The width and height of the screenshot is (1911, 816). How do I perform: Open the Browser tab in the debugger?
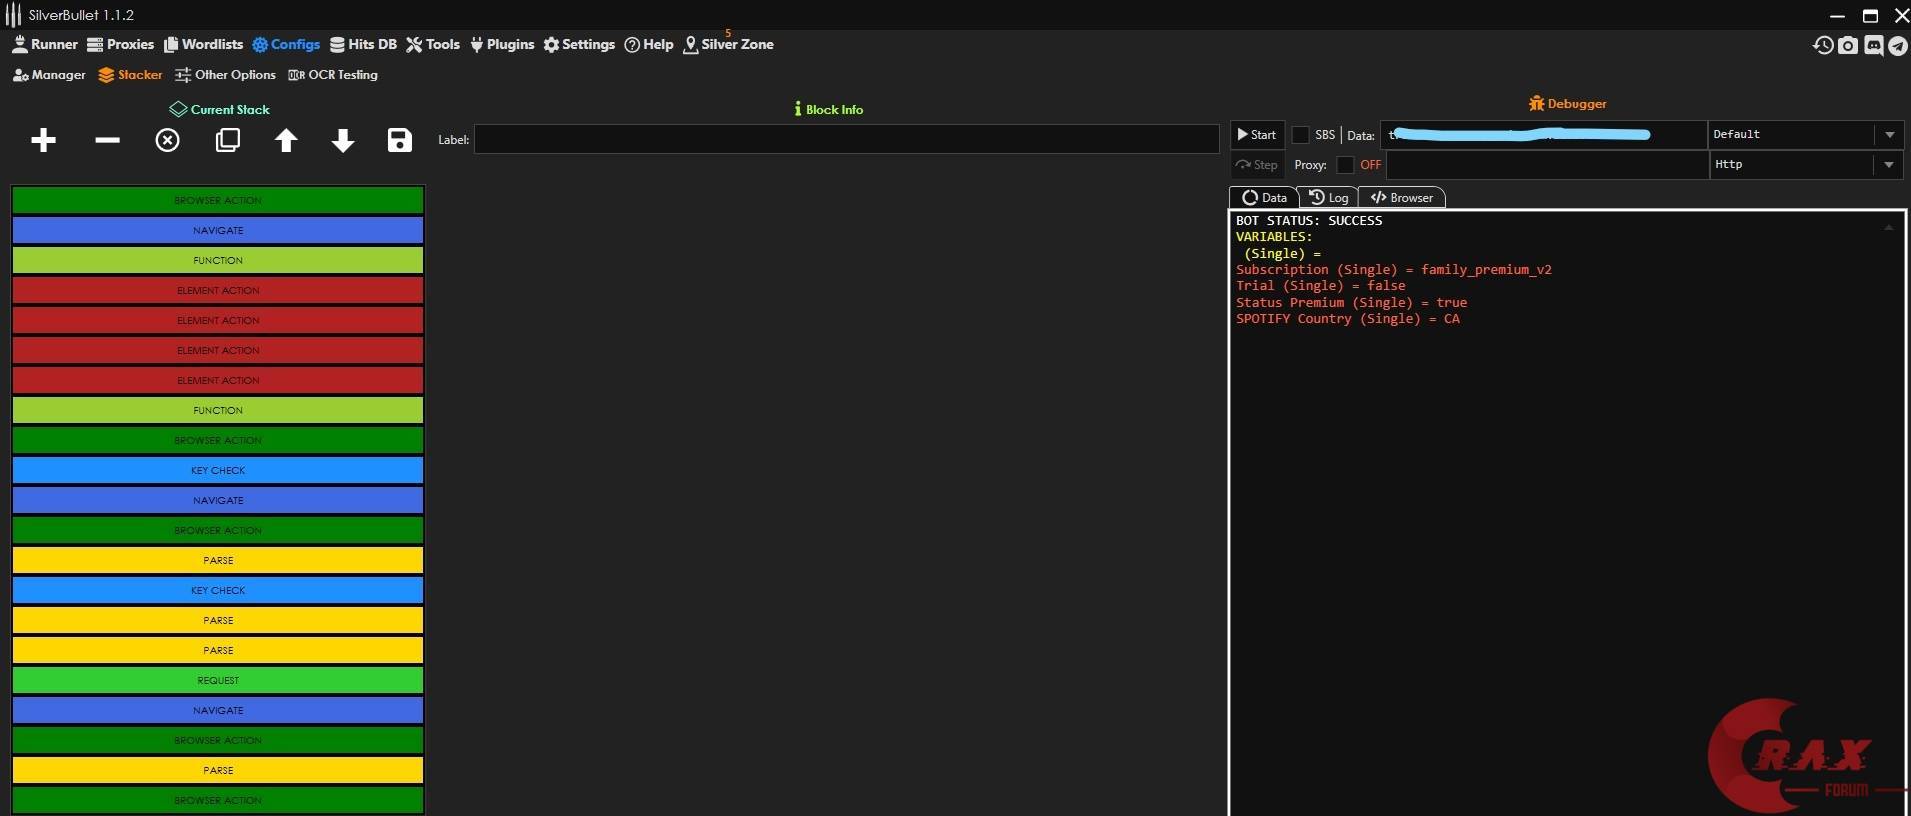click(x=1401, y=198)
